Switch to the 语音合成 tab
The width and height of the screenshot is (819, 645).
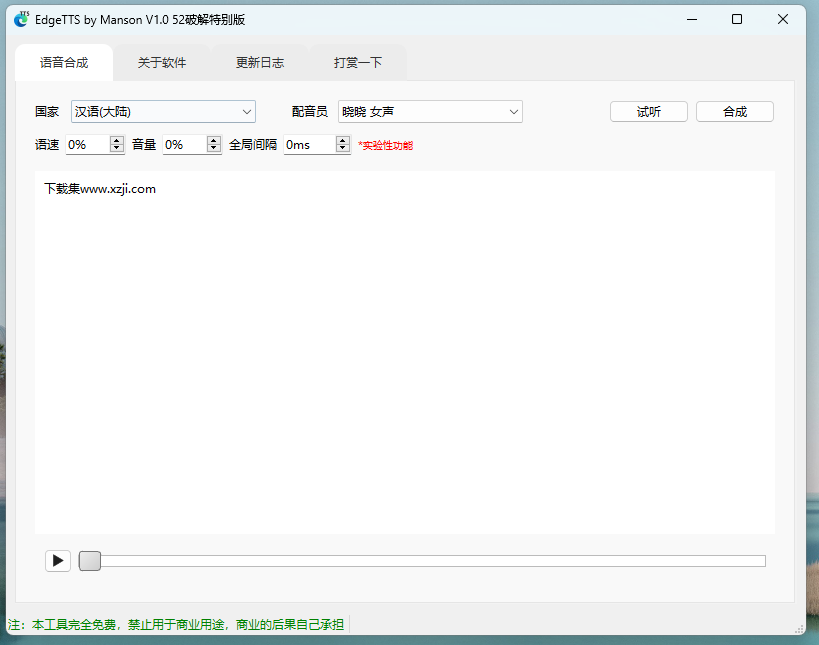(x=64, y=63)
